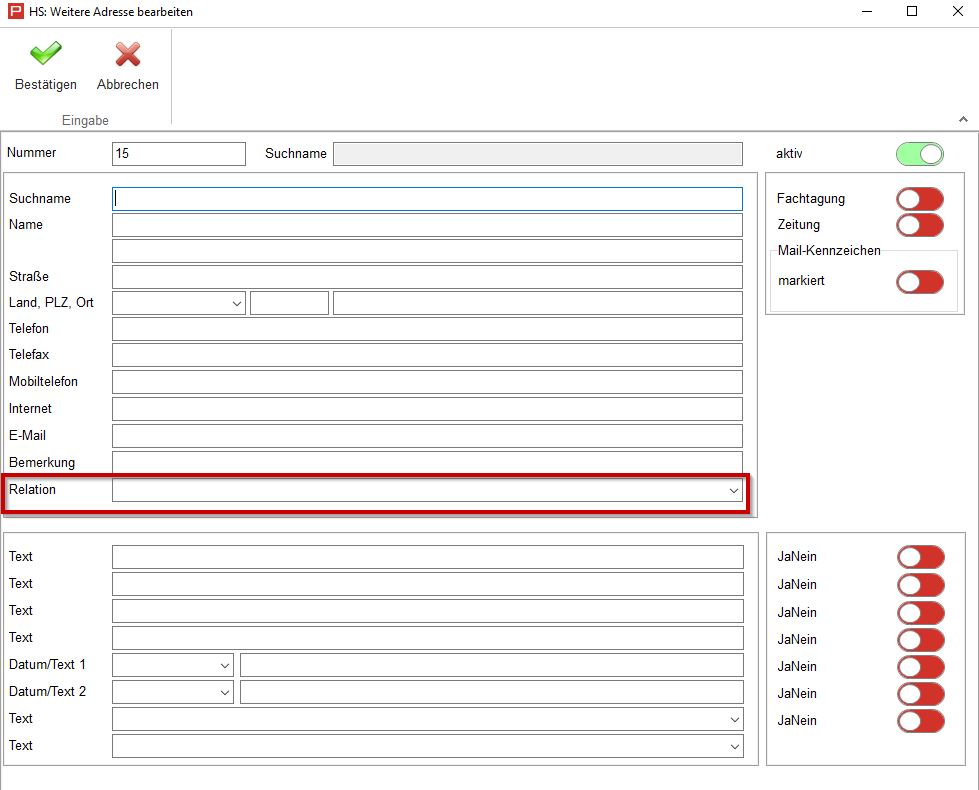Toggle the aktiv switch off

coord(919,154)
